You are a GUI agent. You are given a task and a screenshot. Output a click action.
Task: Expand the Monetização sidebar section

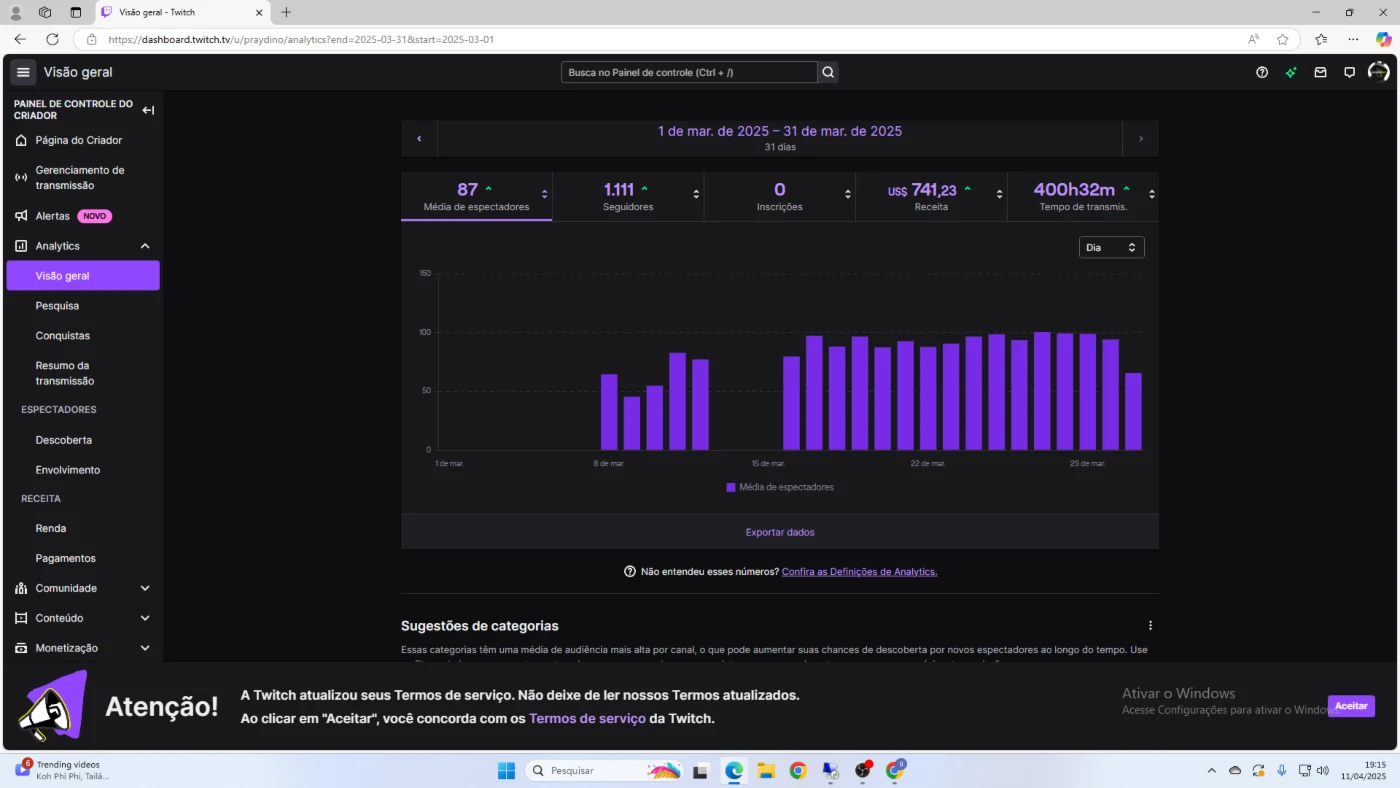click(145, 648)
